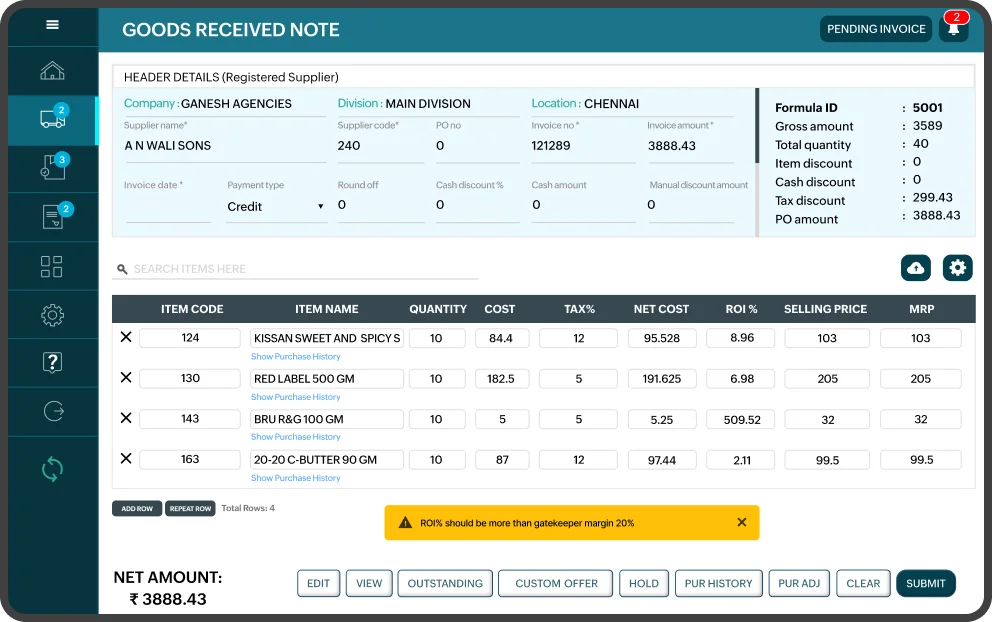Click the PENDING INVOICE button
Viewport: 992px width, 622px height.
click(x=876, y=29)
